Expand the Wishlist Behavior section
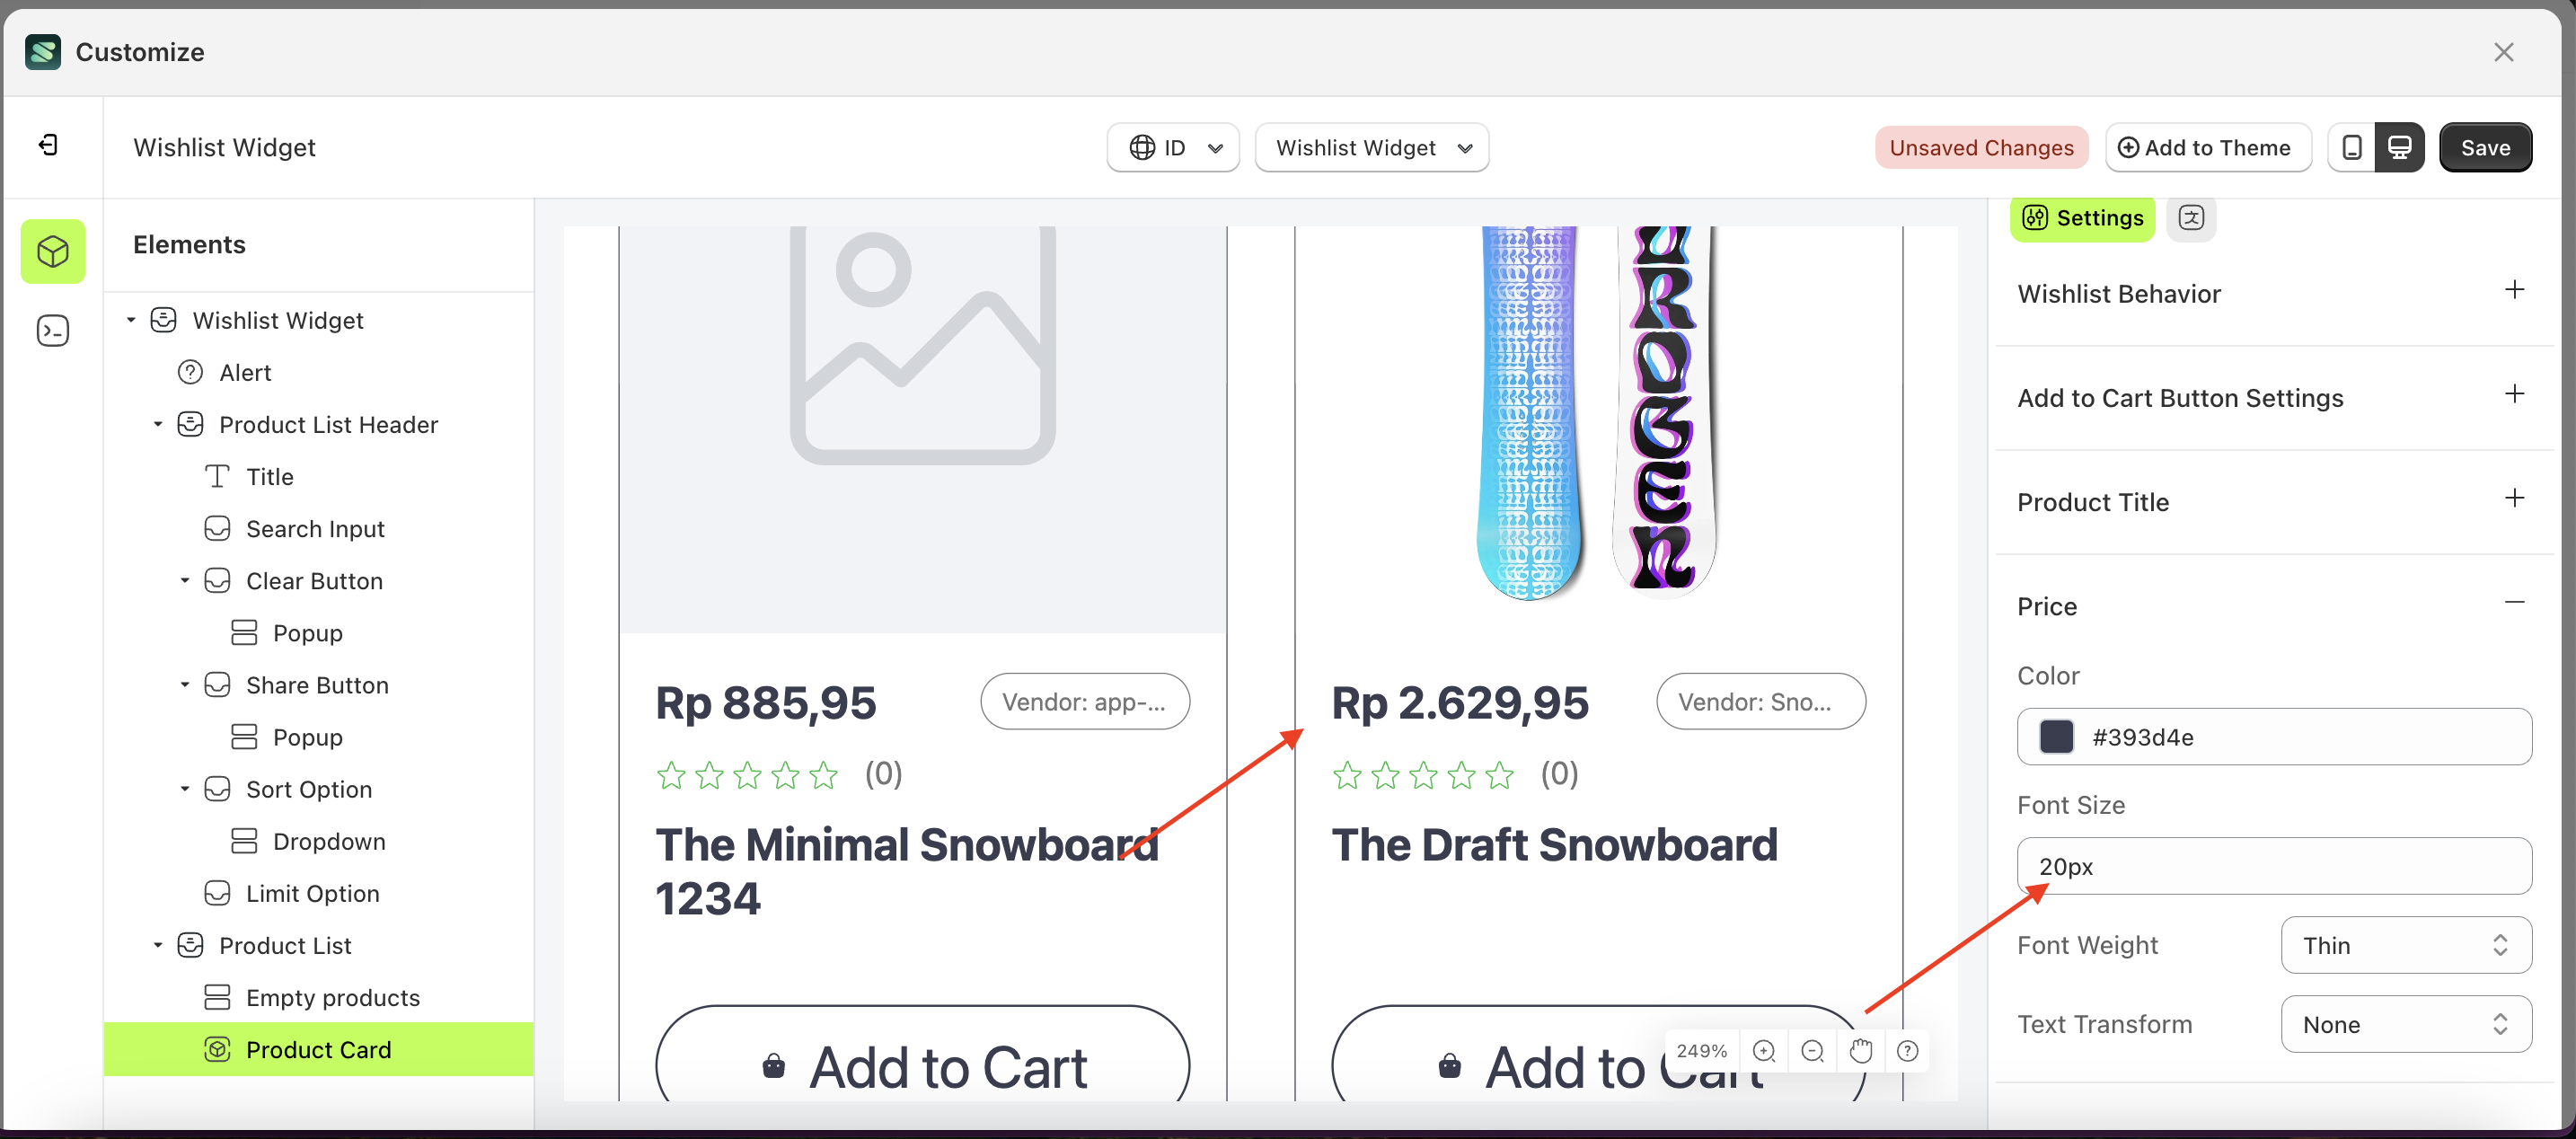 pos(2514,291)
